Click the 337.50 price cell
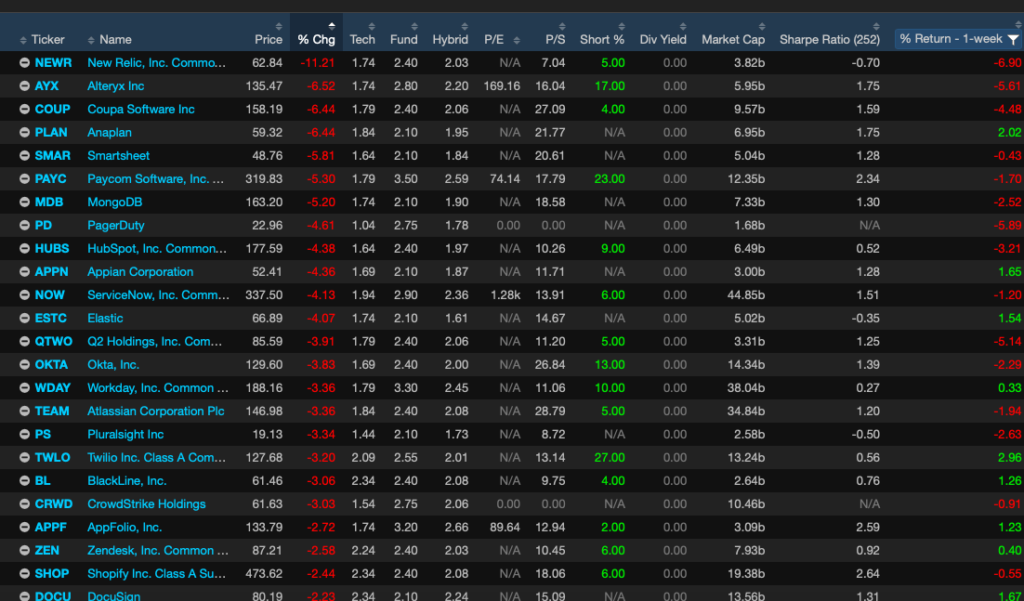This screenshot has width=1024, height=601. [264, 295]
